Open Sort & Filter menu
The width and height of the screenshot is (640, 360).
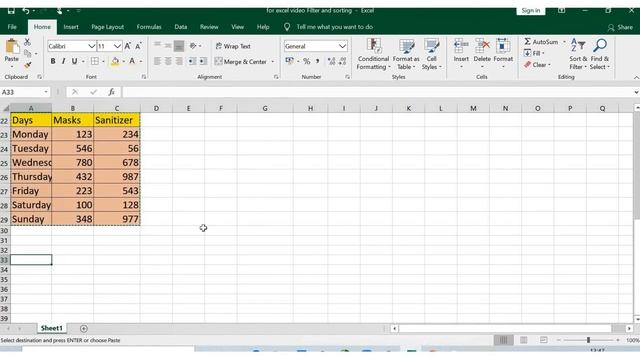pyautogui.click(x=578, y=54)
